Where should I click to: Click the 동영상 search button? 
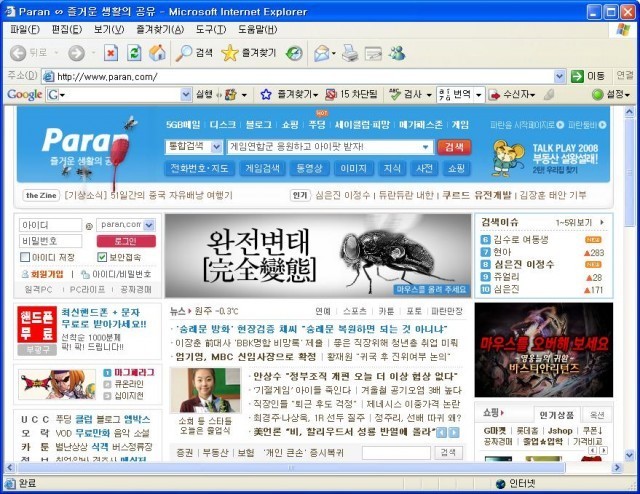pyautogui.click(x=309, y=168)
